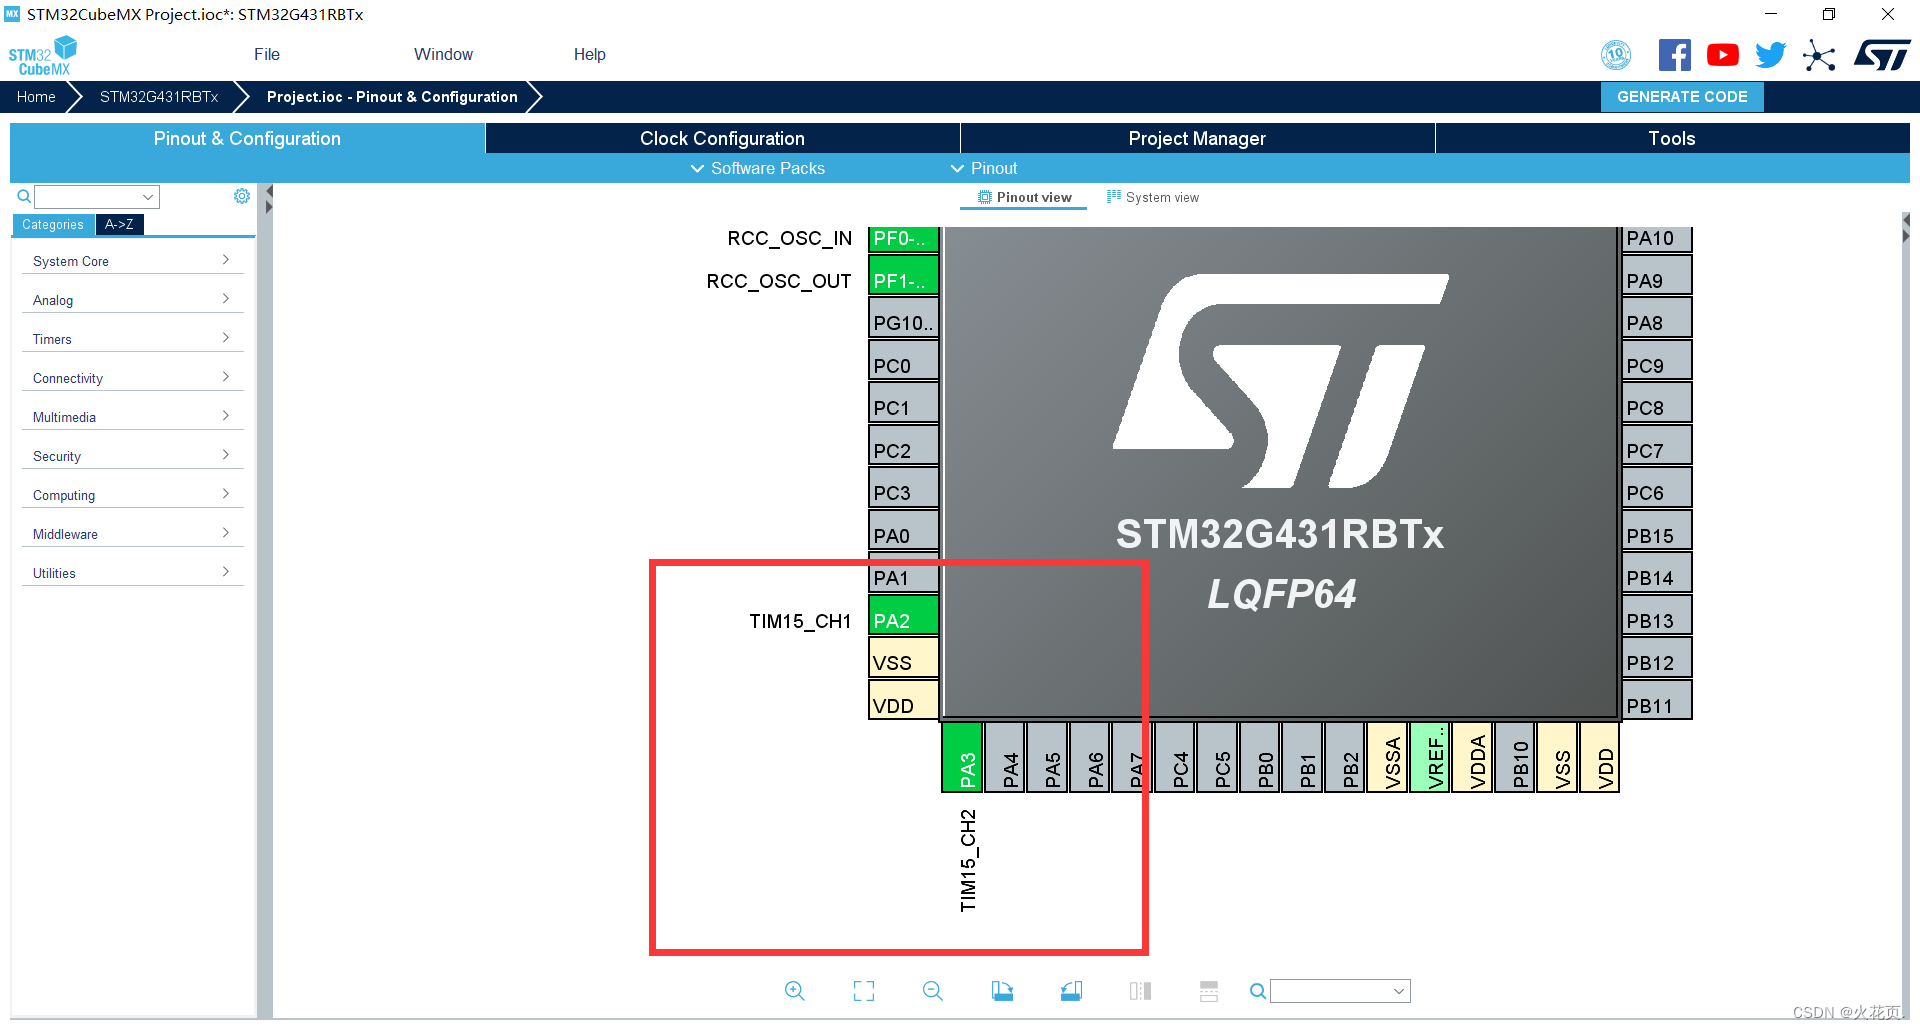
Task: Rotate the chip view counter-clockwise
Action: coord(1071,991)
